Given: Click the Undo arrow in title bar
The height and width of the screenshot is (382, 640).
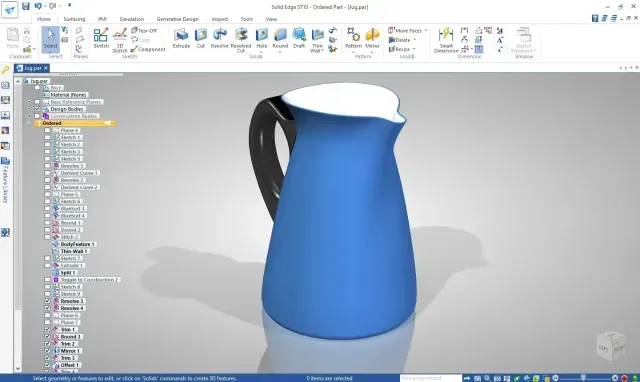Looking at the screenshot, I should [x=38, y=6].
